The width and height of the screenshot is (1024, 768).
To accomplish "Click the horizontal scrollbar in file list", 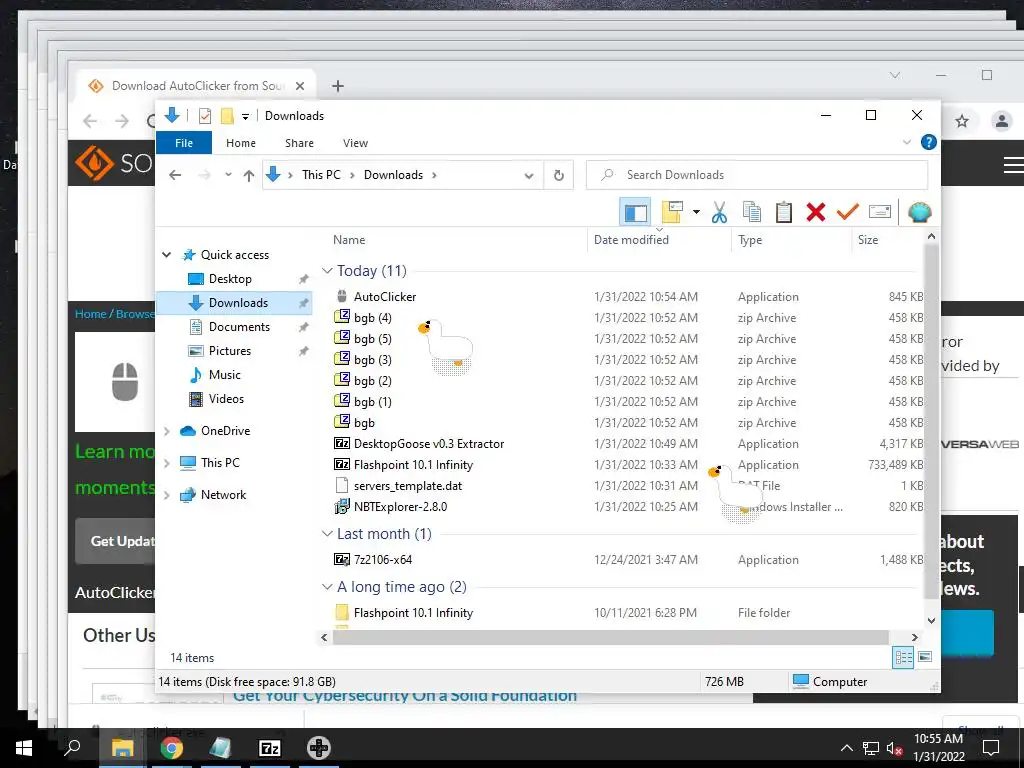I will point(611,637).
